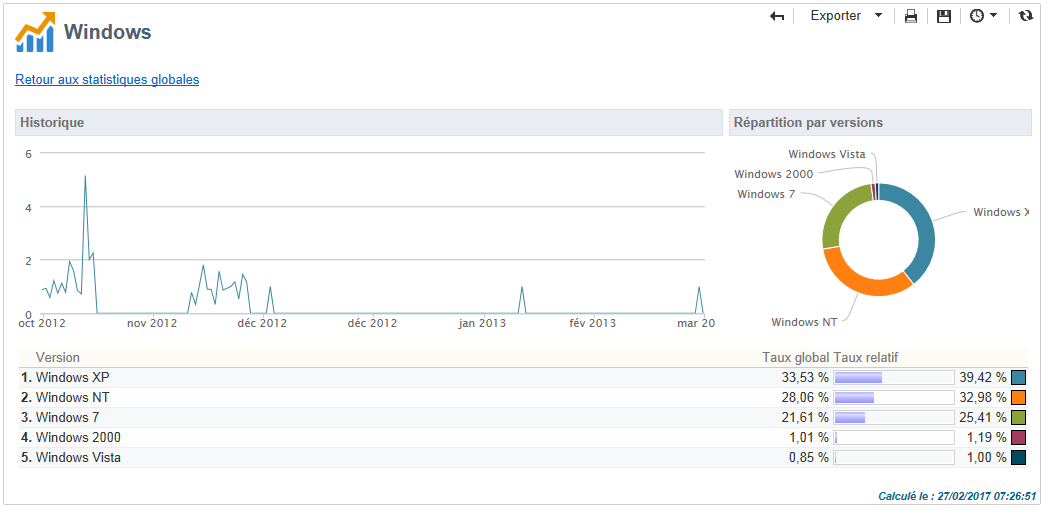Click the back arrow icon in toolbar
Screen dimensions: 1062x526
pos(777,16)
